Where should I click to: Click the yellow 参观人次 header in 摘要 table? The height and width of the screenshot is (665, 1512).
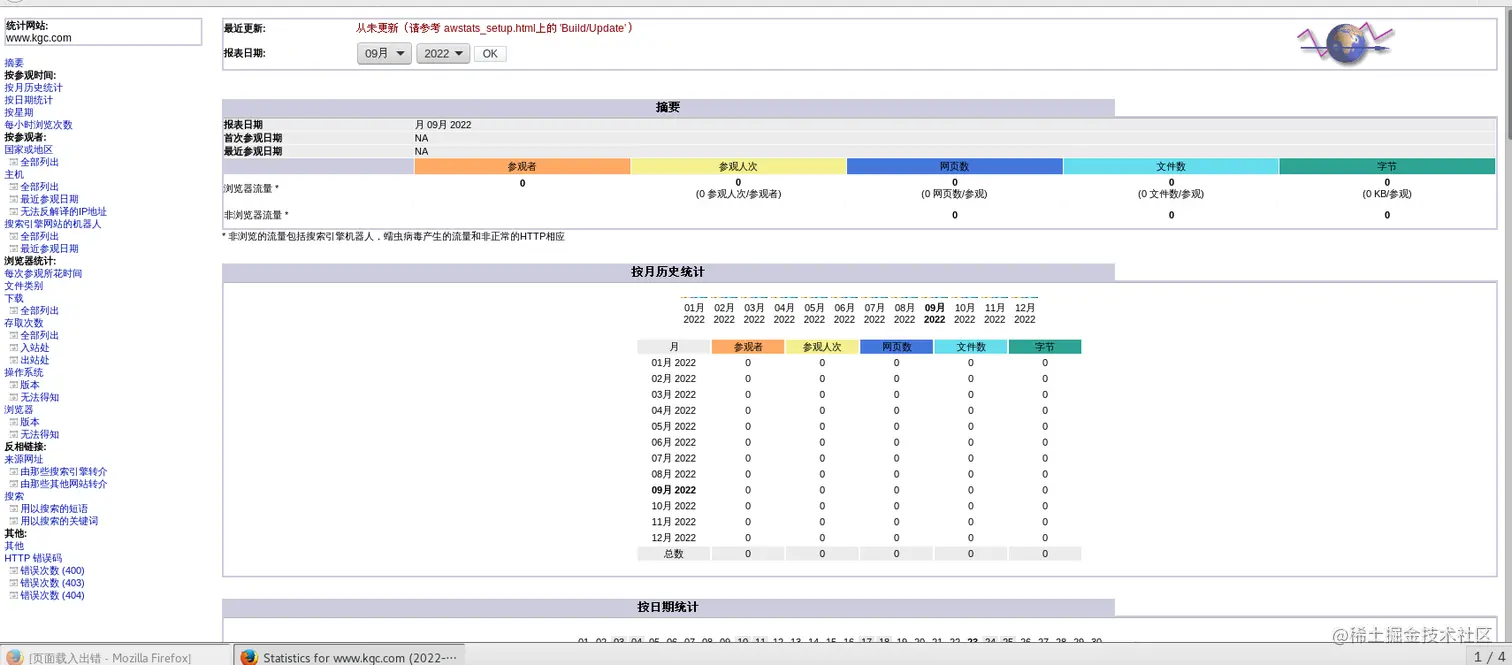tap(738, 166)
